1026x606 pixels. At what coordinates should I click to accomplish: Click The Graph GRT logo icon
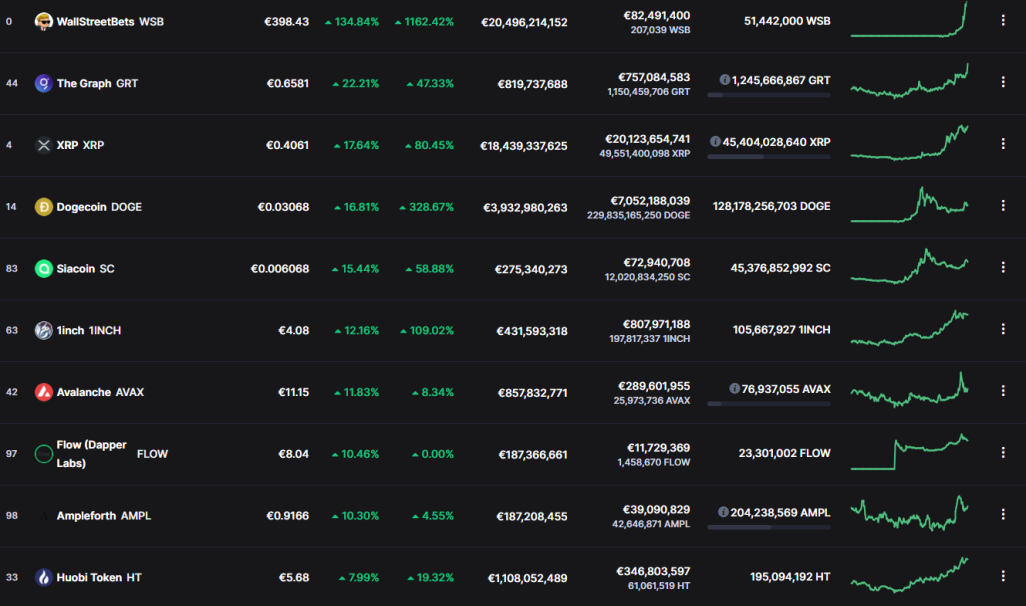coord(43,83)
